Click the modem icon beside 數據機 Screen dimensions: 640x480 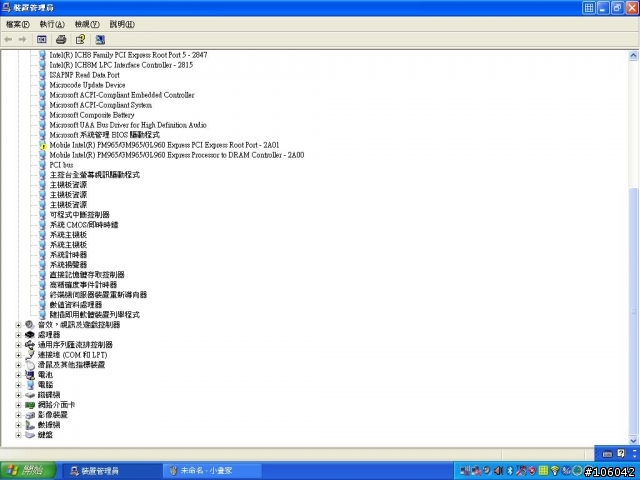coord(30,425)
